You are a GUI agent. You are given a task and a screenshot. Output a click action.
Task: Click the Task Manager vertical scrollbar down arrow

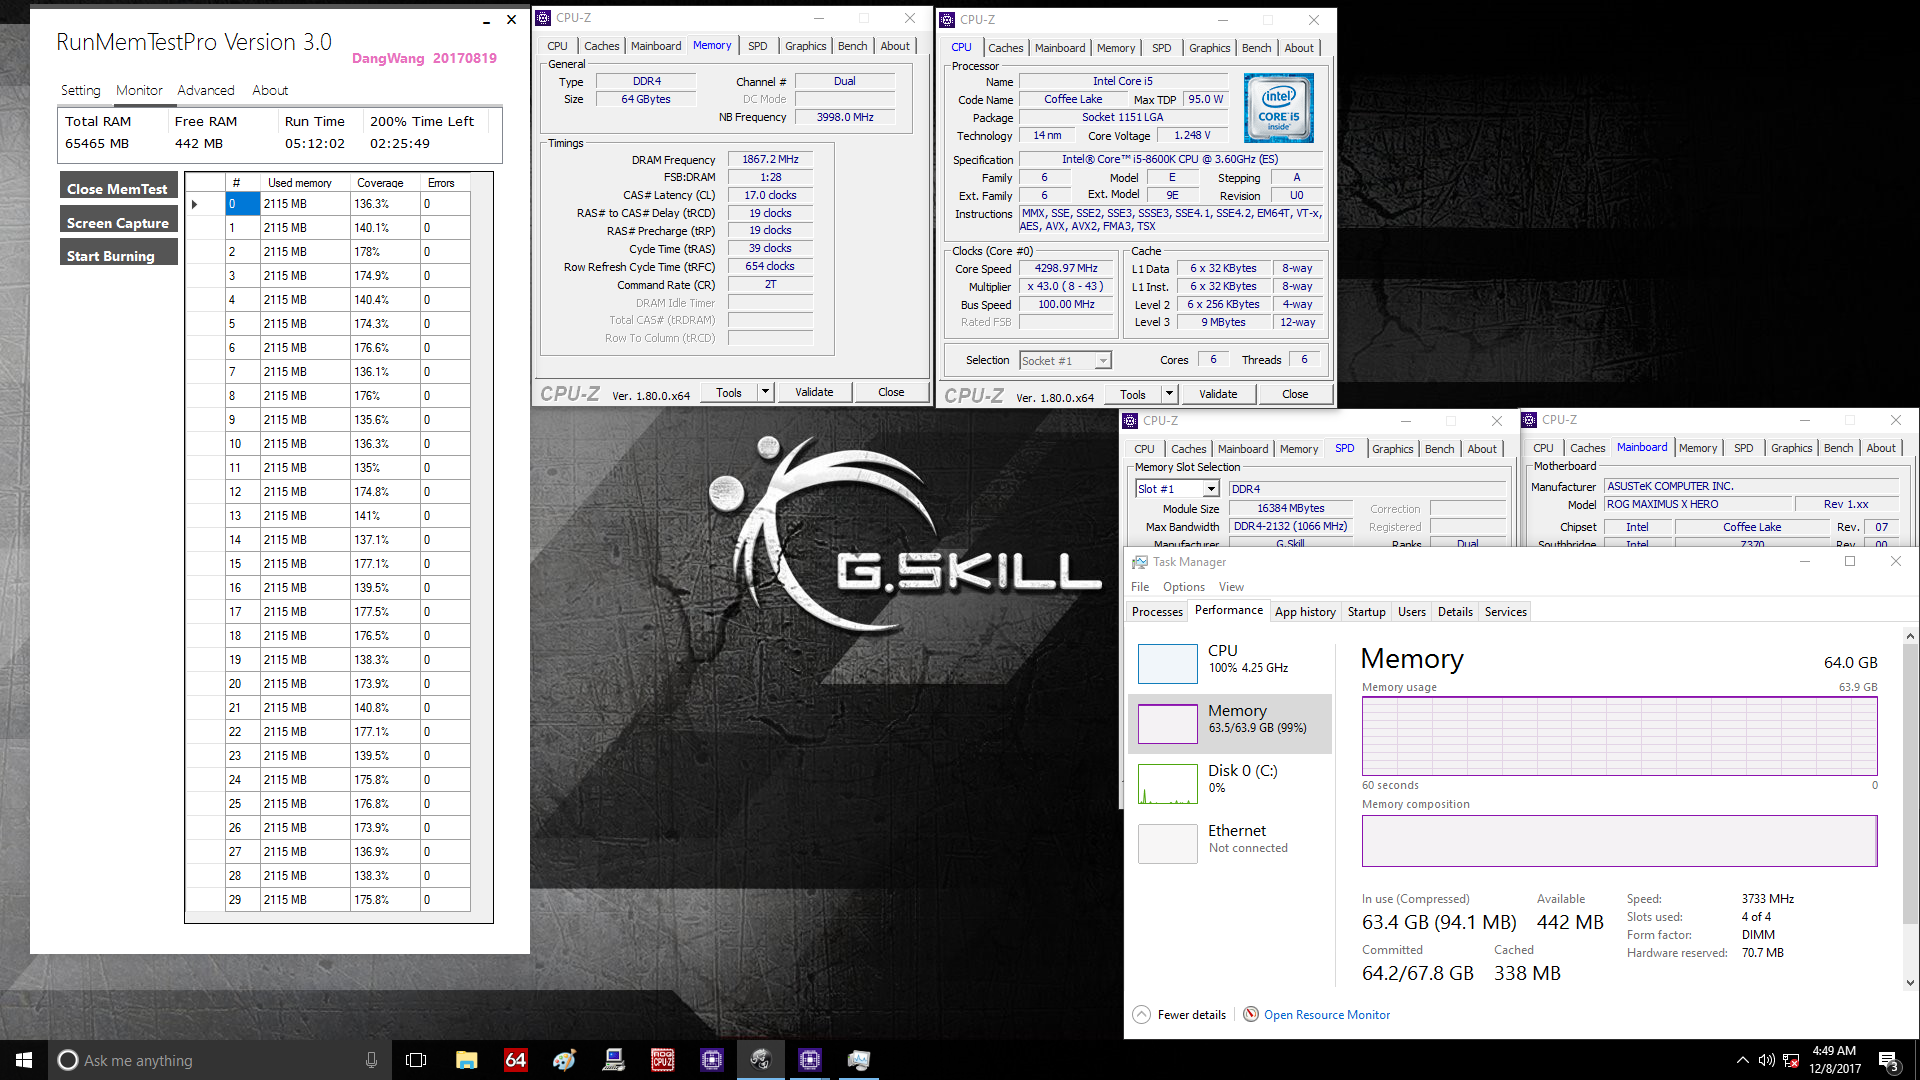(1910, 983)
